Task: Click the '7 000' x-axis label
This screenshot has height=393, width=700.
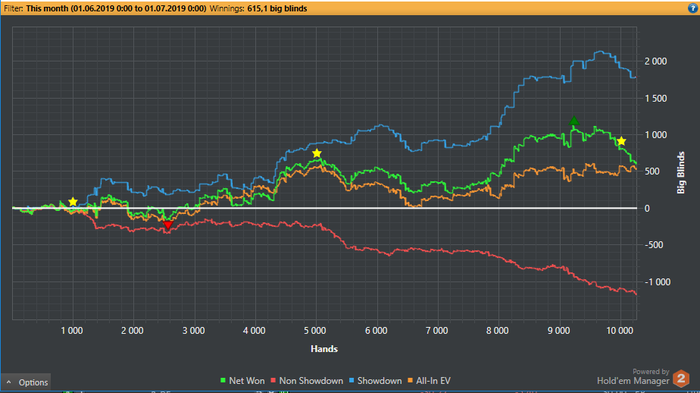Action: tap(437, 331)
